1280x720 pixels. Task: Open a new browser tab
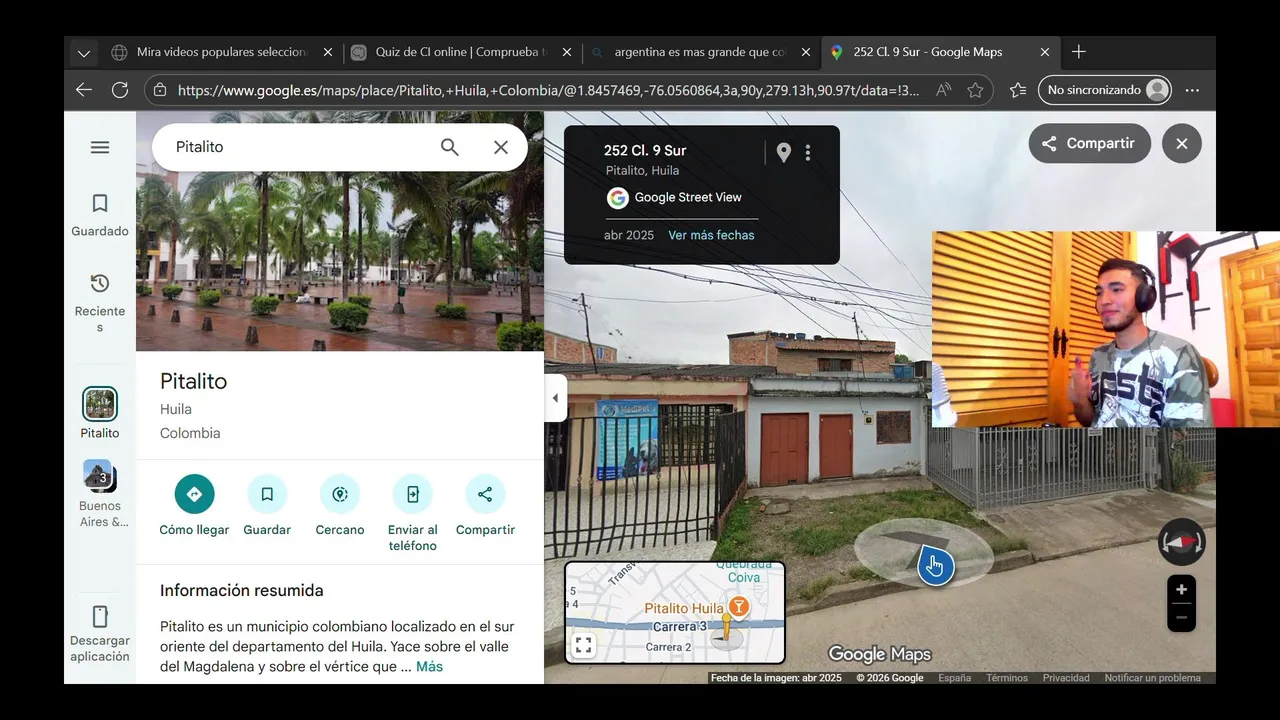pos(1079,52)
